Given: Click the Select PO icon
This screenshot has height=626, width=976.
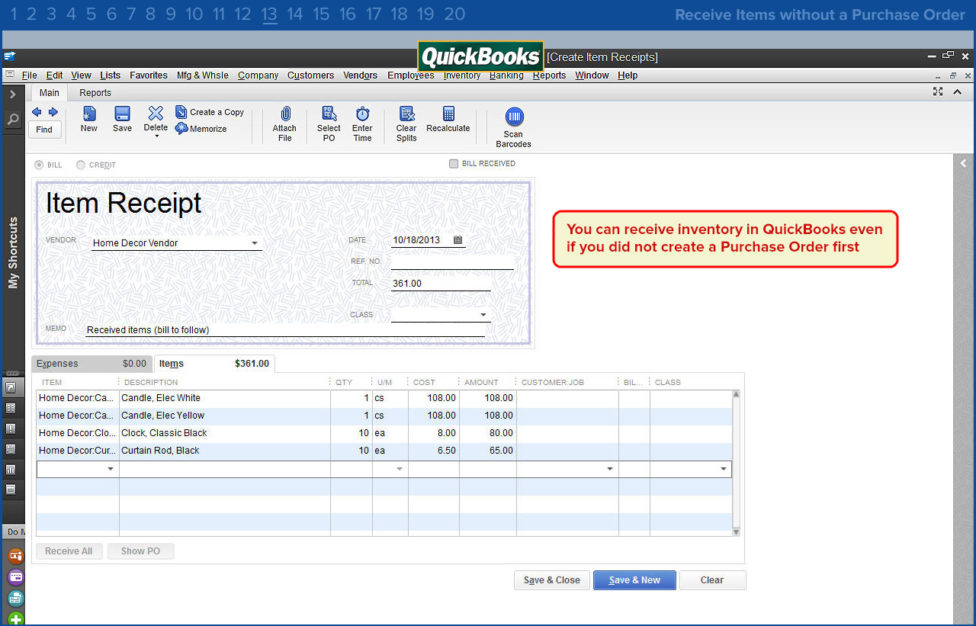Looking at the screenshot, I should (x=329, y=114).
